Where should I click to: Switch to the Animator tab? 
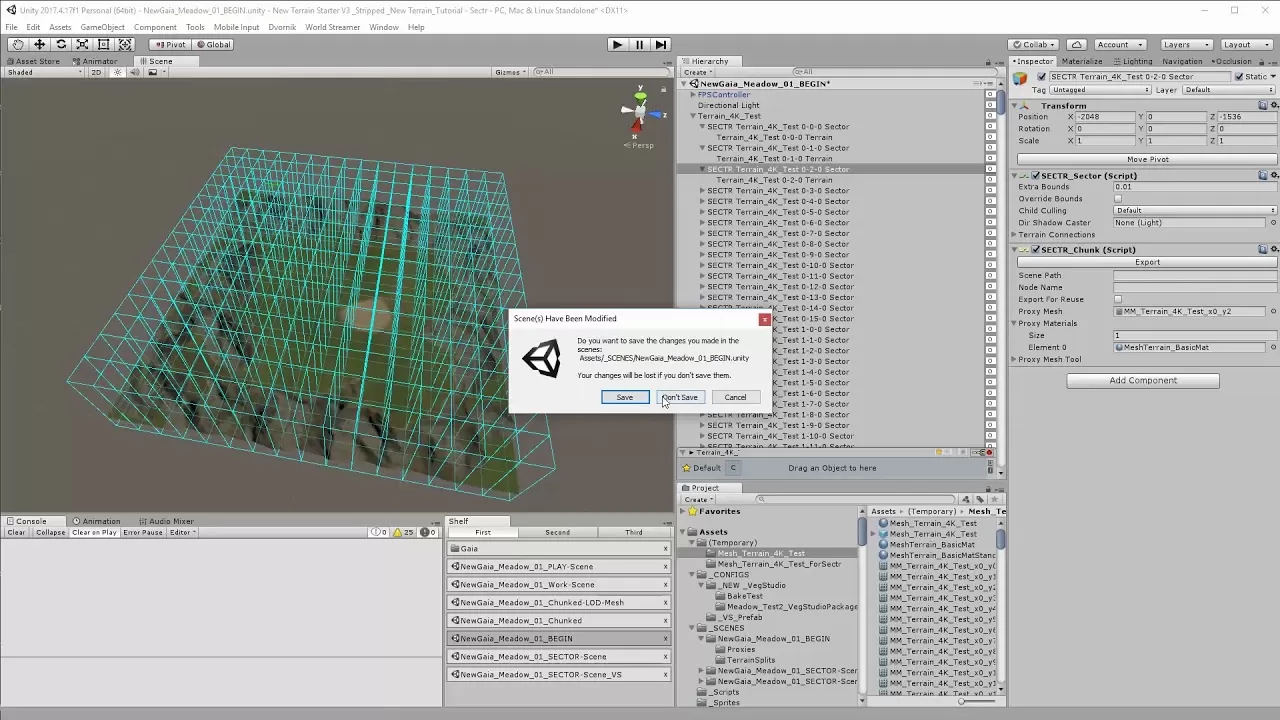point(95,61)
